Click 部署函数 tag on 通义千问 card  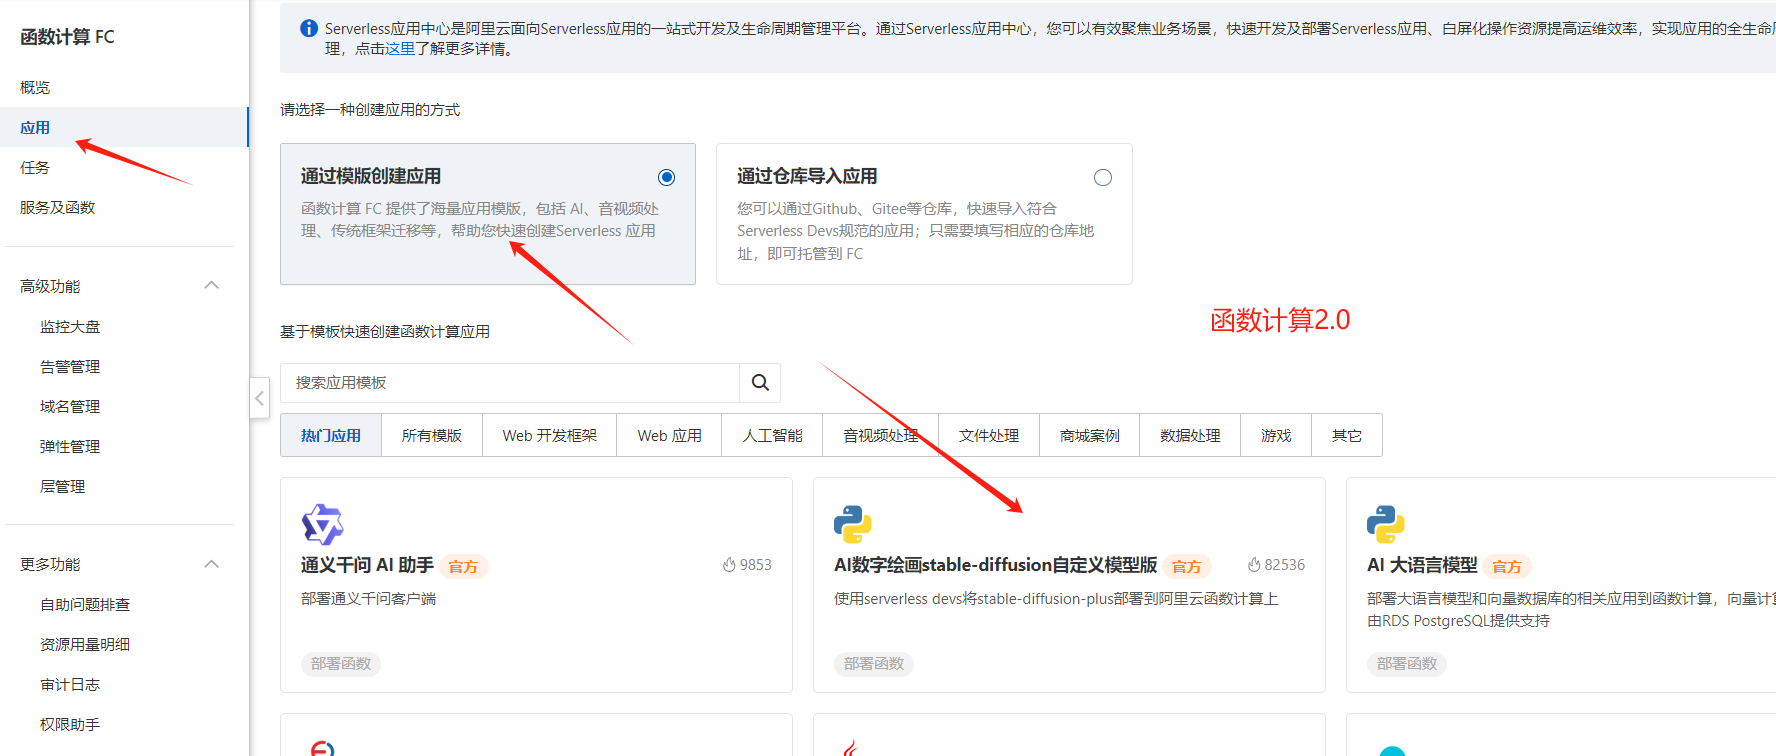[x=341, y=664]
